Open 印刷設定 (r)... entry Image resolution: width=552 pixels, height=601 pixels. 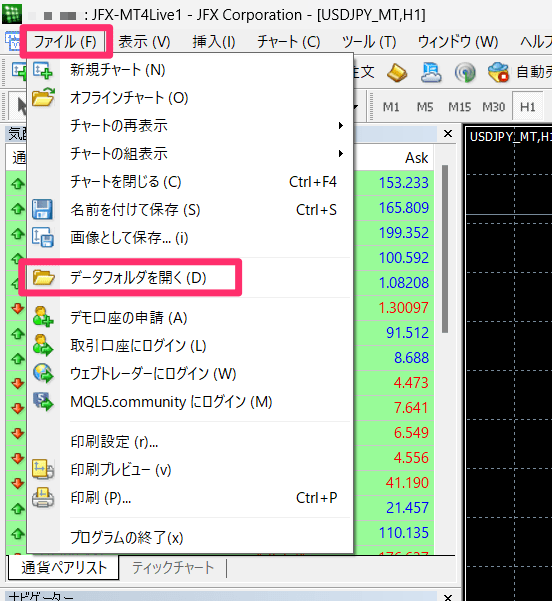[190, 442]
